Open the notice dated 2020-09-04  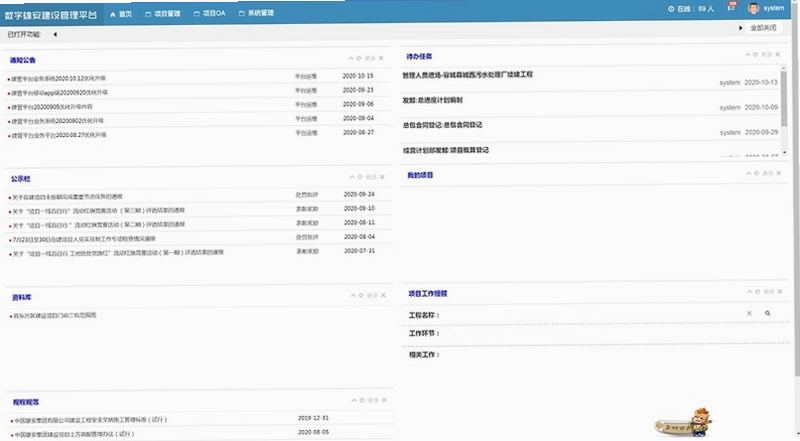tap(57, 121)
